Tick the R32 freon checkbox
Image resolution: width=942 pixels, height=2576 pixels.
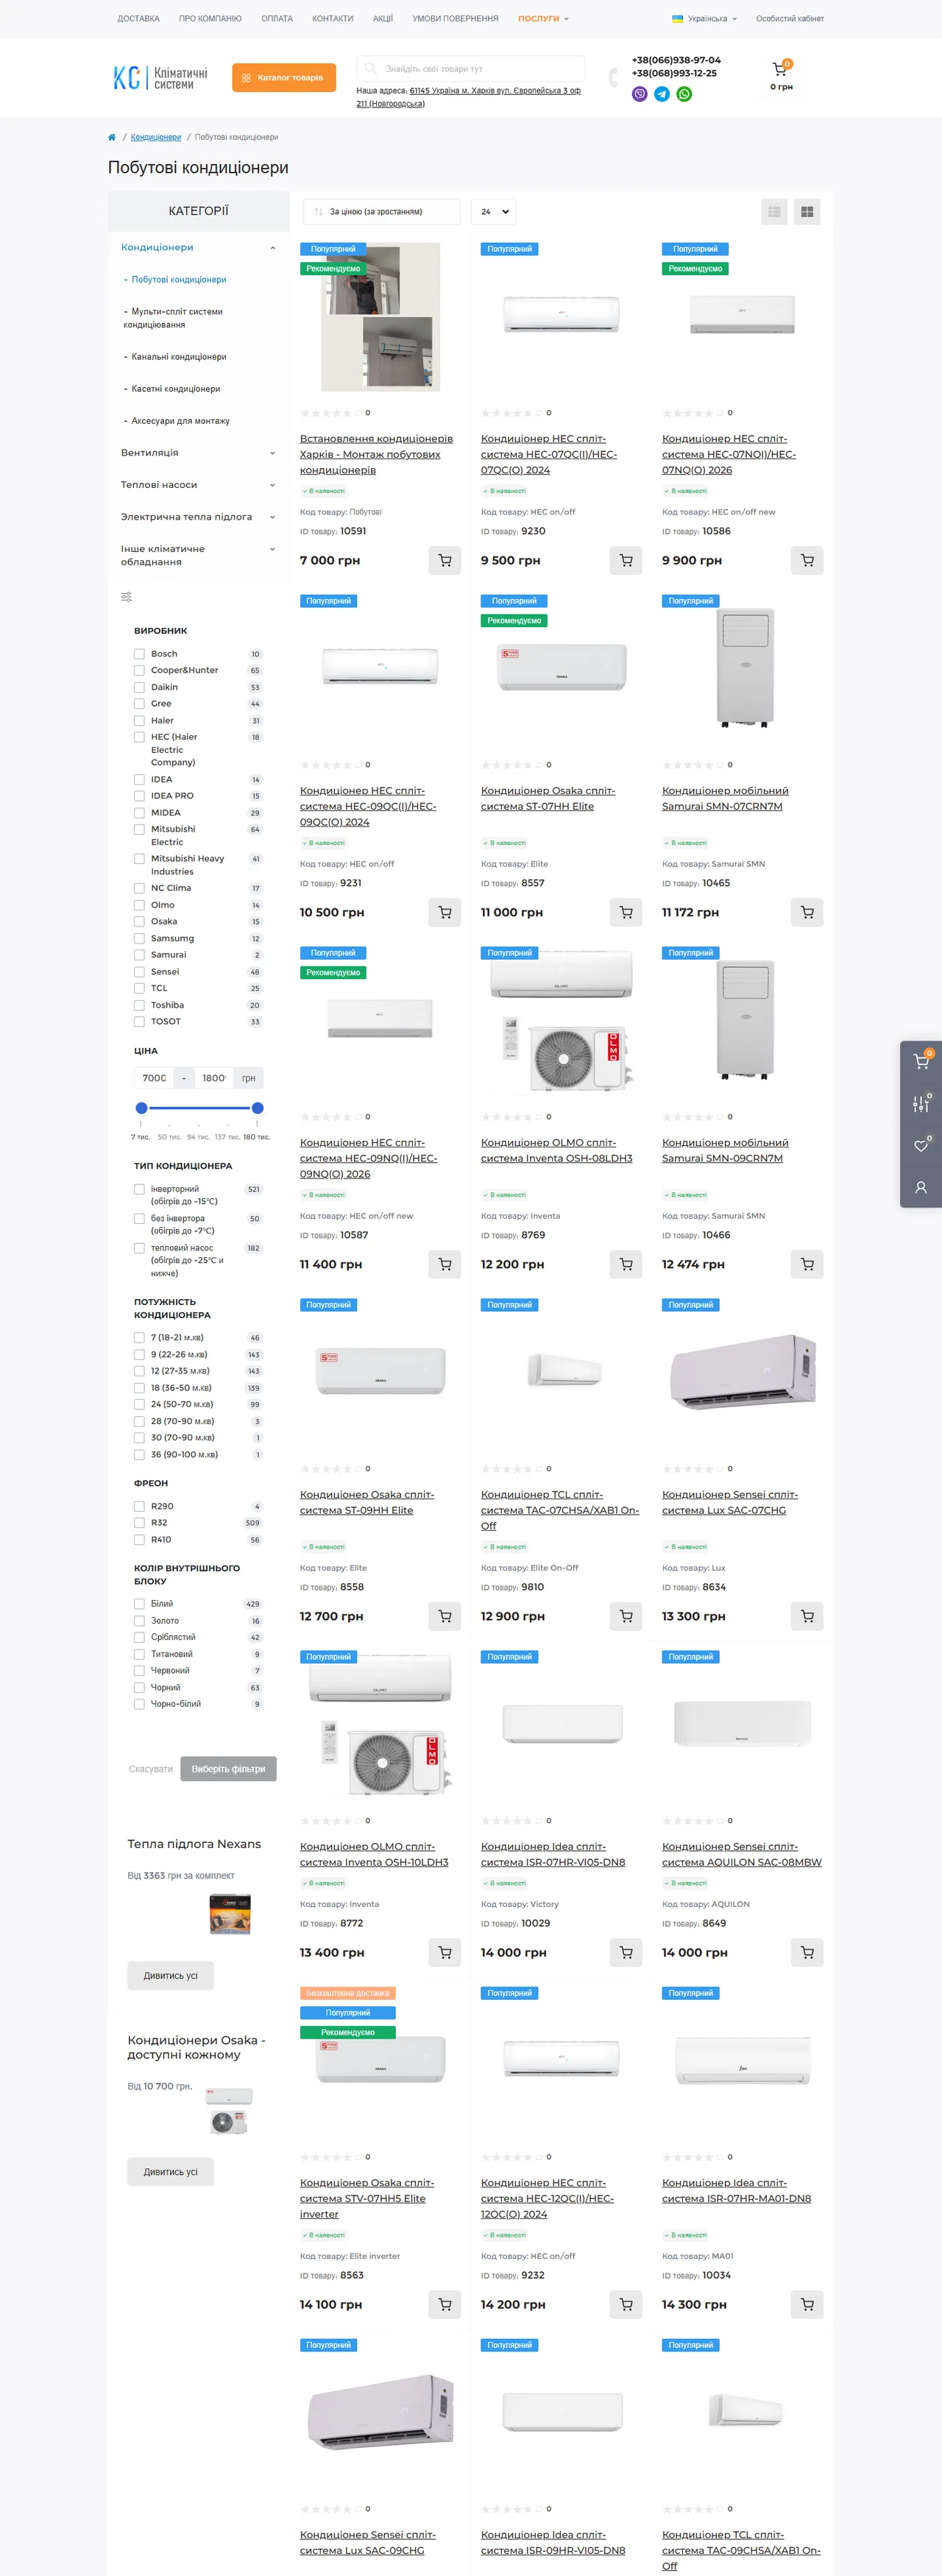(139, 1523)
